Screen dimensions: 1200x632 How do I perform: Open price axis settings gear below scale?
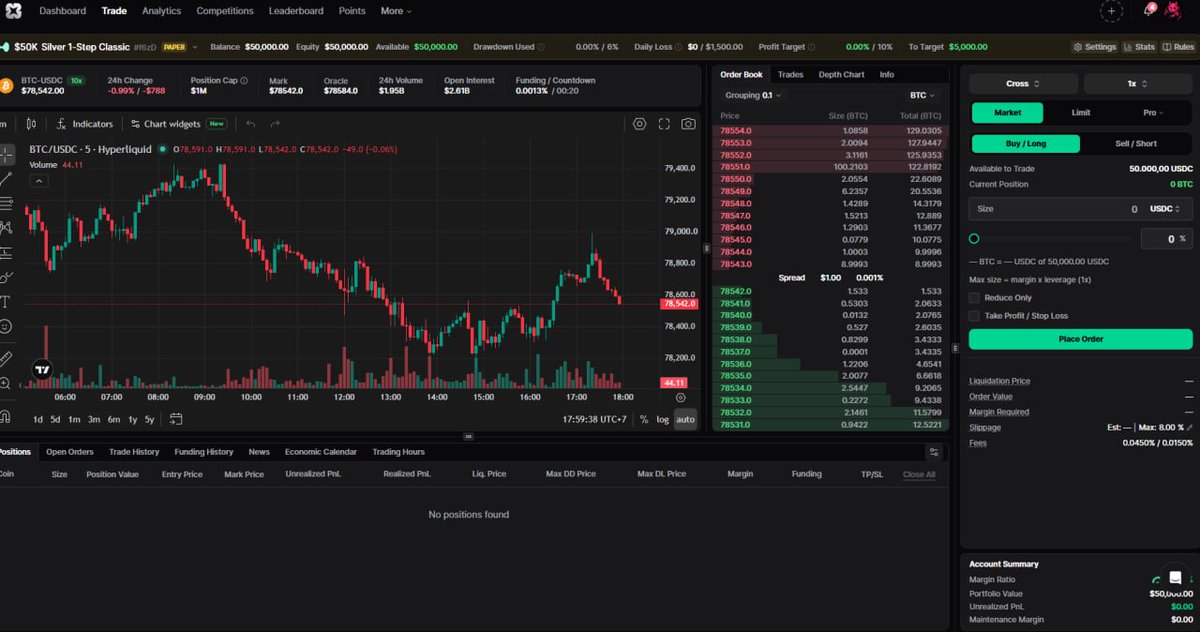tap(681, 397)
